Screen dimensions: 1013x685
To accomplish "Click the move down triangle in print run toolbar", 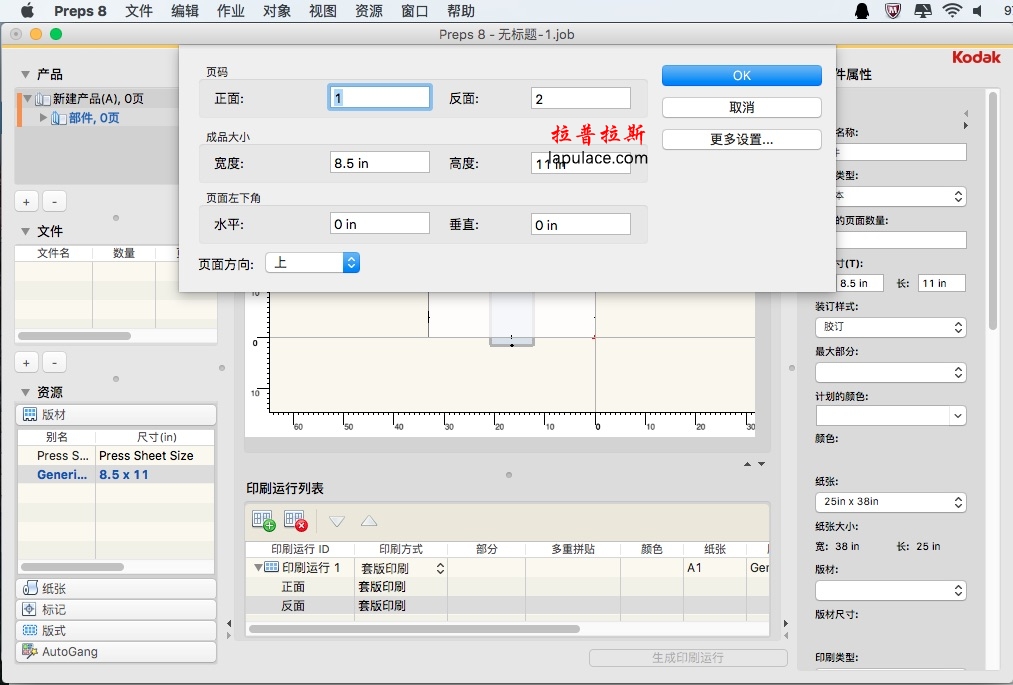I will coord(337,521).
